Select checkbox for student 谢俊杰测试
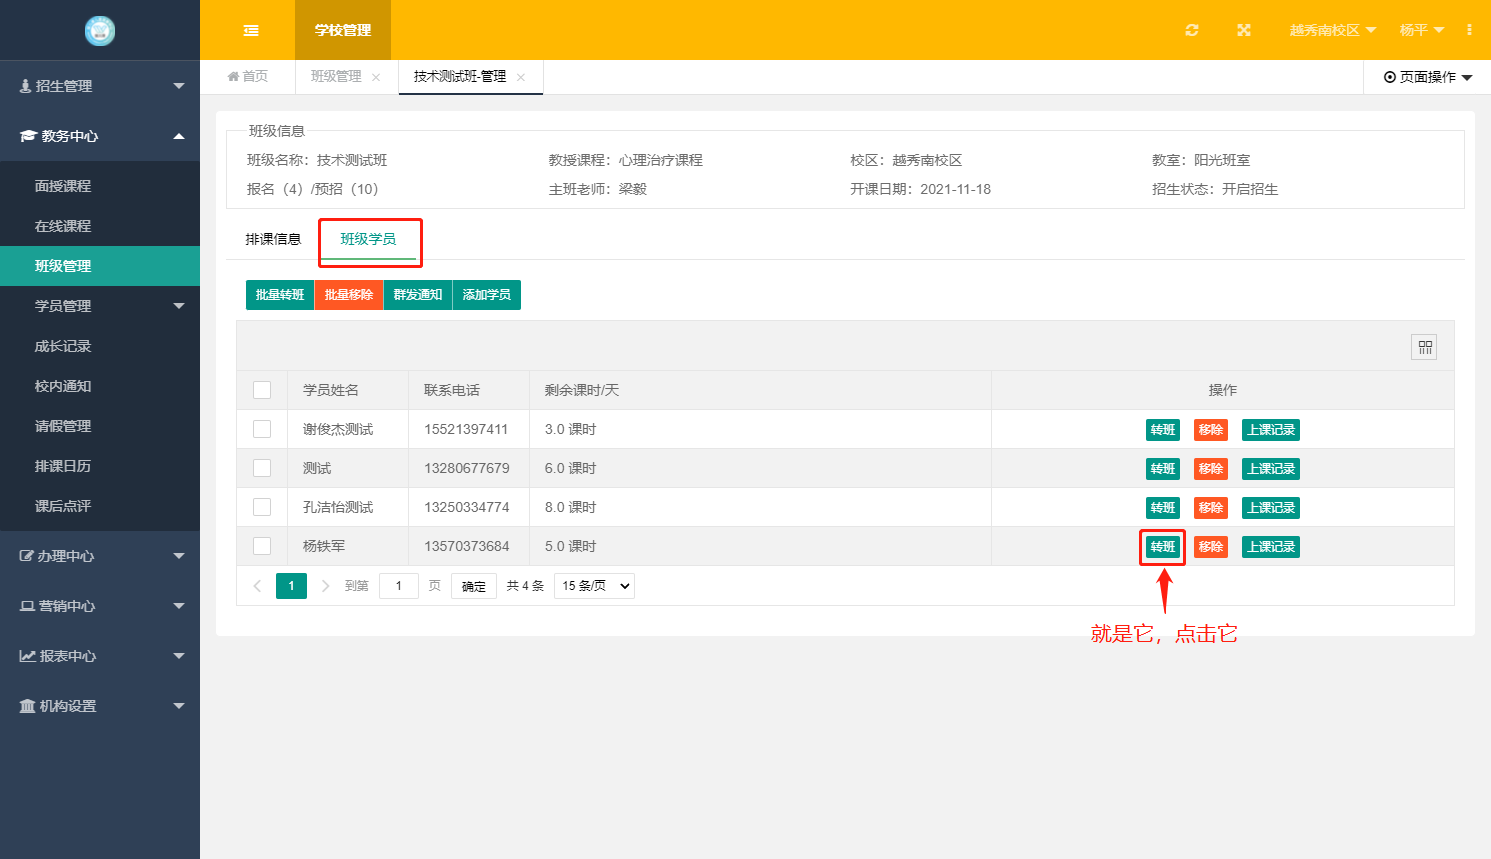 click(x=262, y=429)
